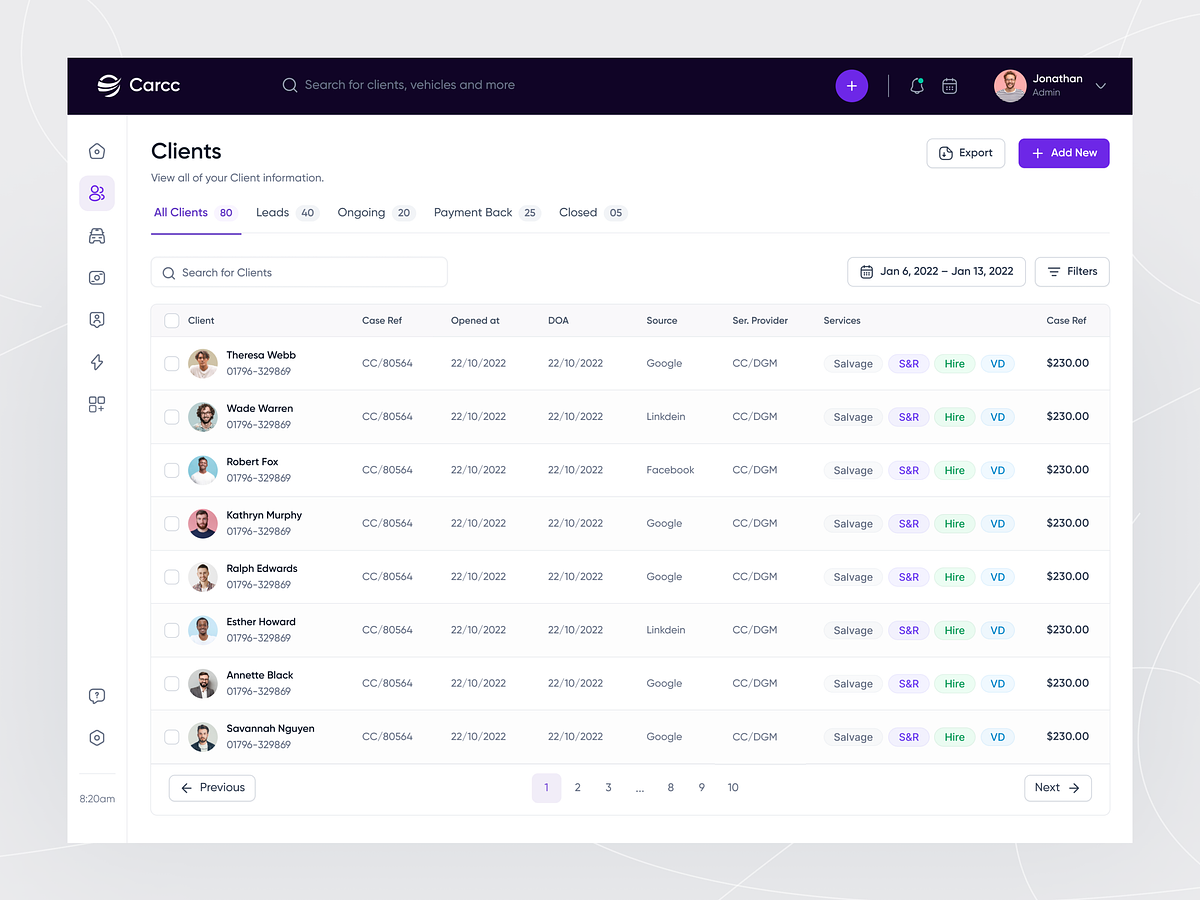Open the settings hexagon icon in sidebar

(97, 738)
